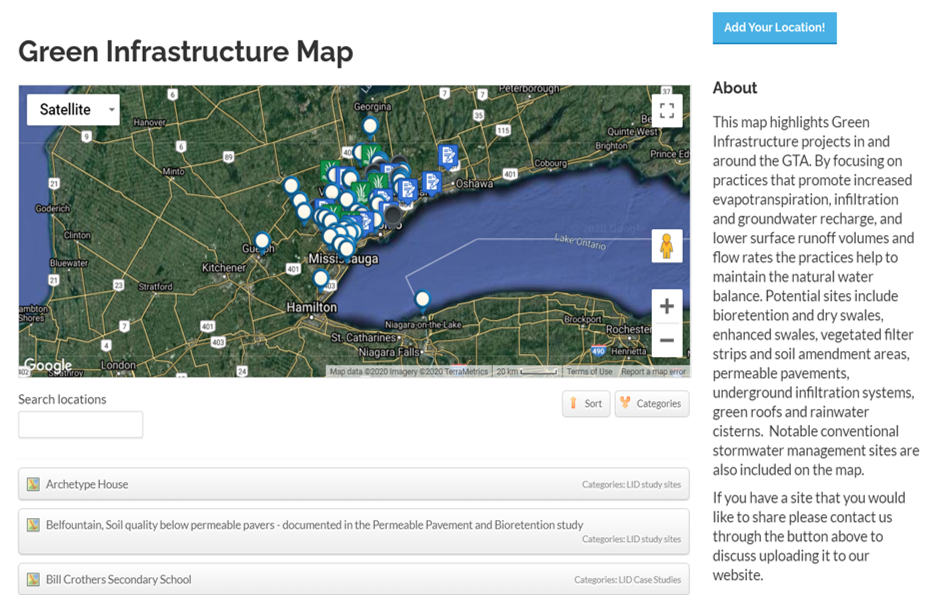Image resolution: width=931 pixels, height=595 pixels.
Task: Expand the Bill Crothers Secondary School entry
Action: pos(353,579)
